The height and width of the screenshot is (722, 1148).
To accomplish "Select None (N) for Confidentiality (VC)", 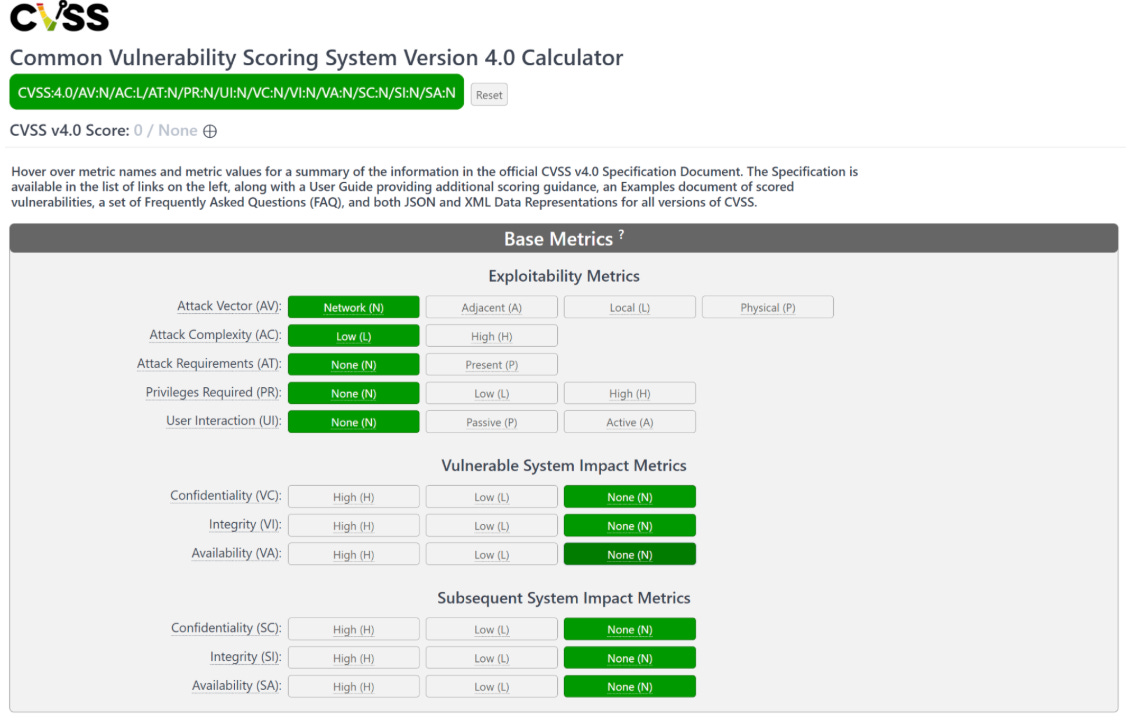I will [630, 497].
